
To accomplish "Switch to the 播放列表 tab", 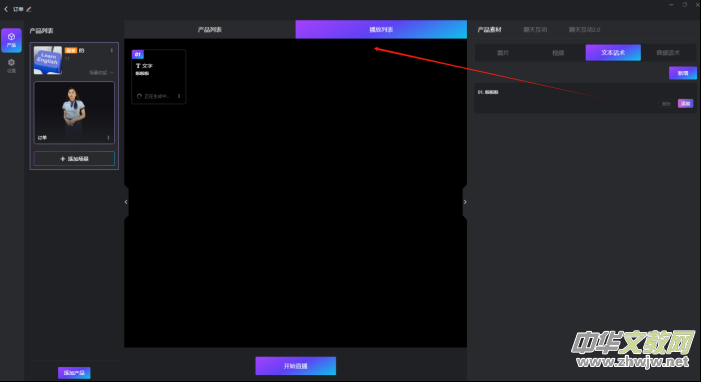I will tap(381, 30).
